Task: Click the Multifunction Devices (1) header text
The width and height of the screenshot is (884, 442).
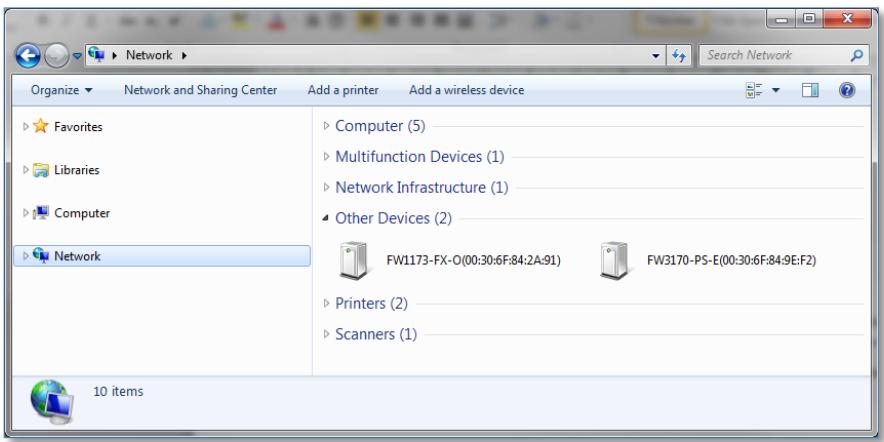Action: [419, 156]
